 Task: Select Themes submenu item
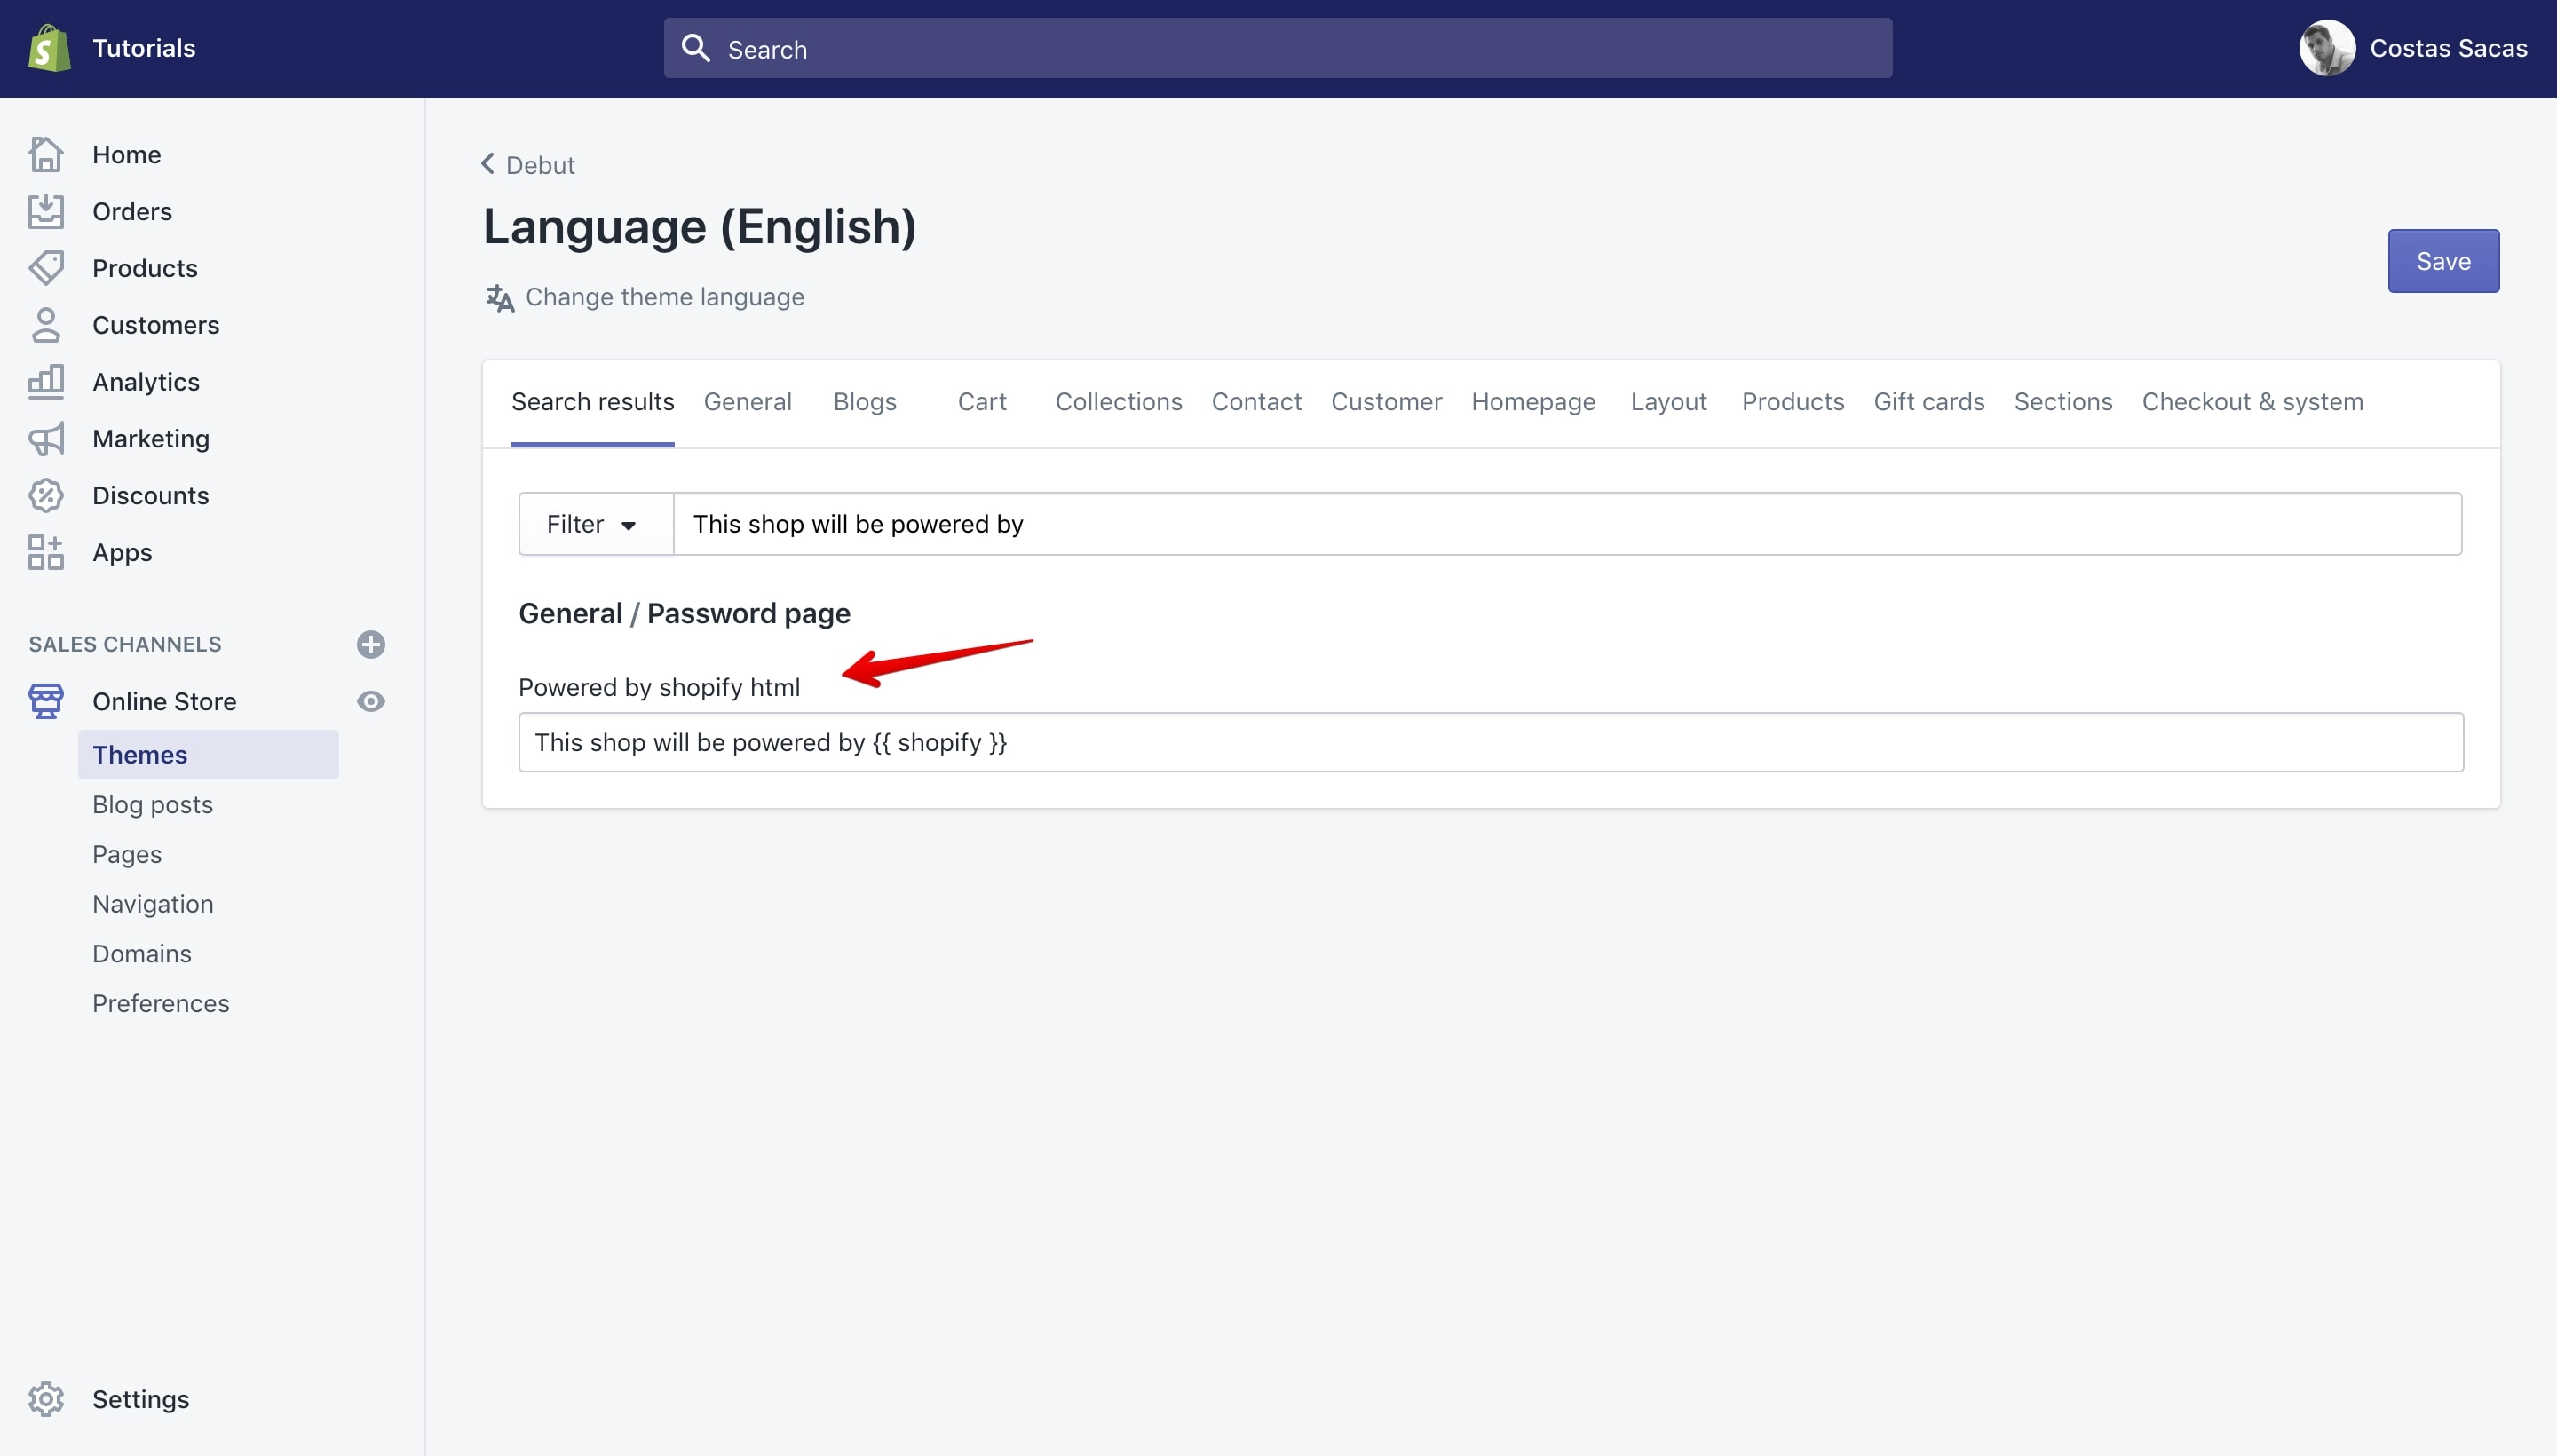coord(208,755)
